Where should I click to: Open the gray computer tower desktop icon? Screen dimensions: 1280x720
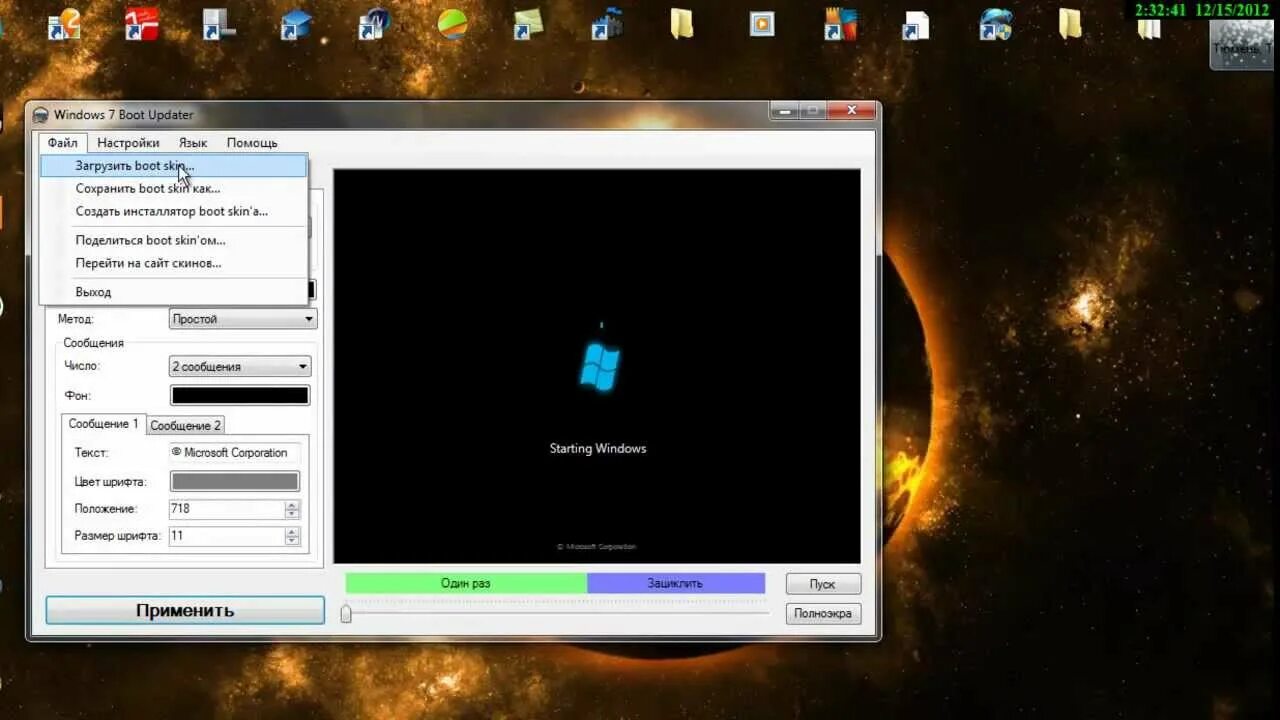[219, 23]
